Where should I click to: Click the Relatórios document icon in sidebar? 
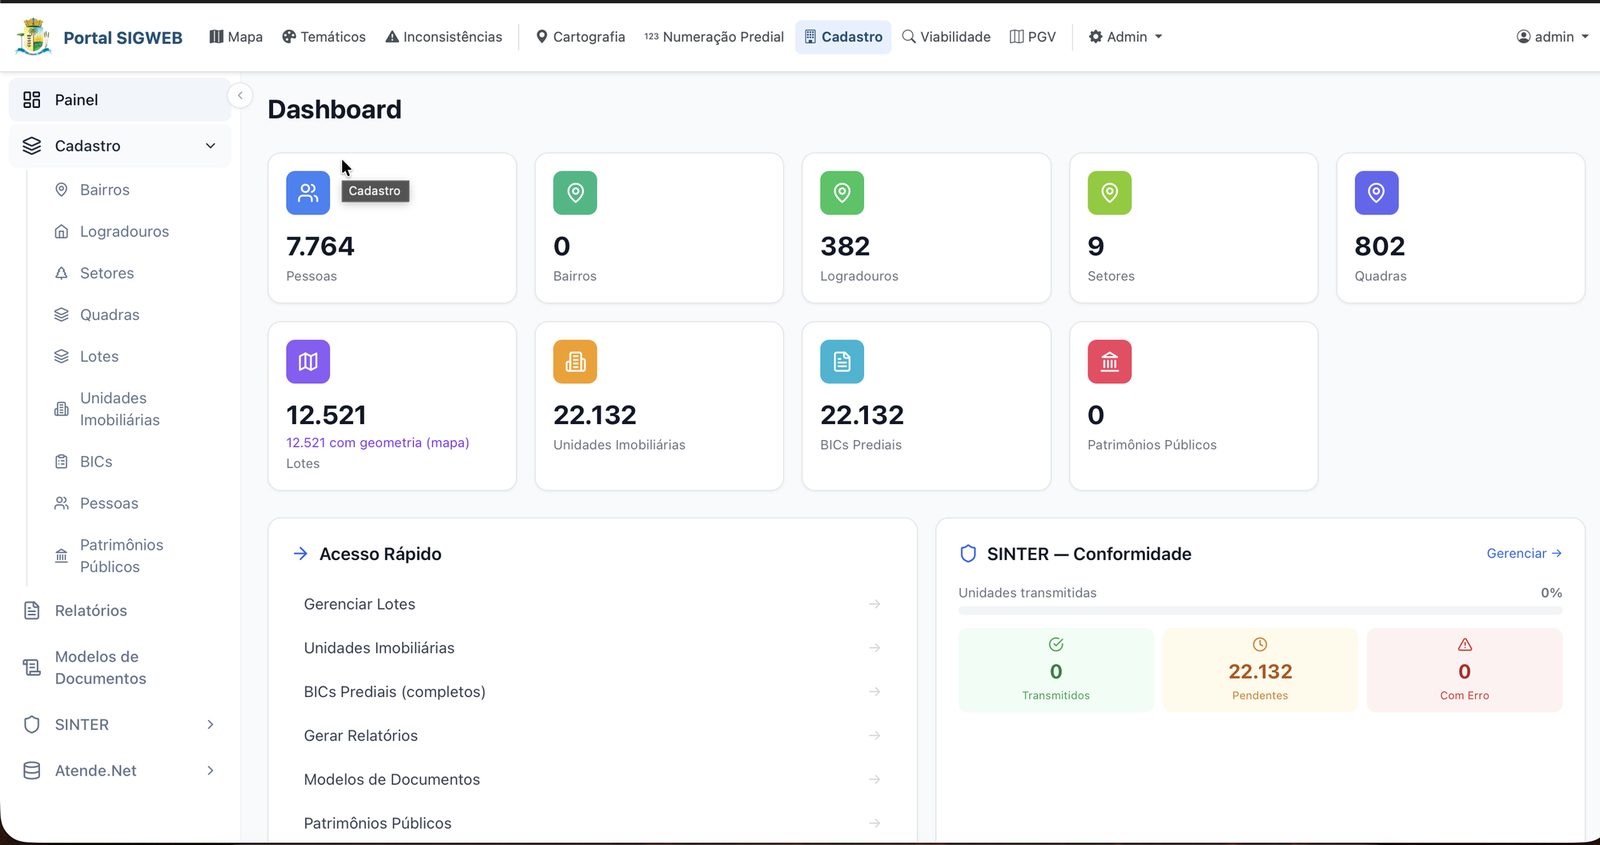[x=32, y=611]
